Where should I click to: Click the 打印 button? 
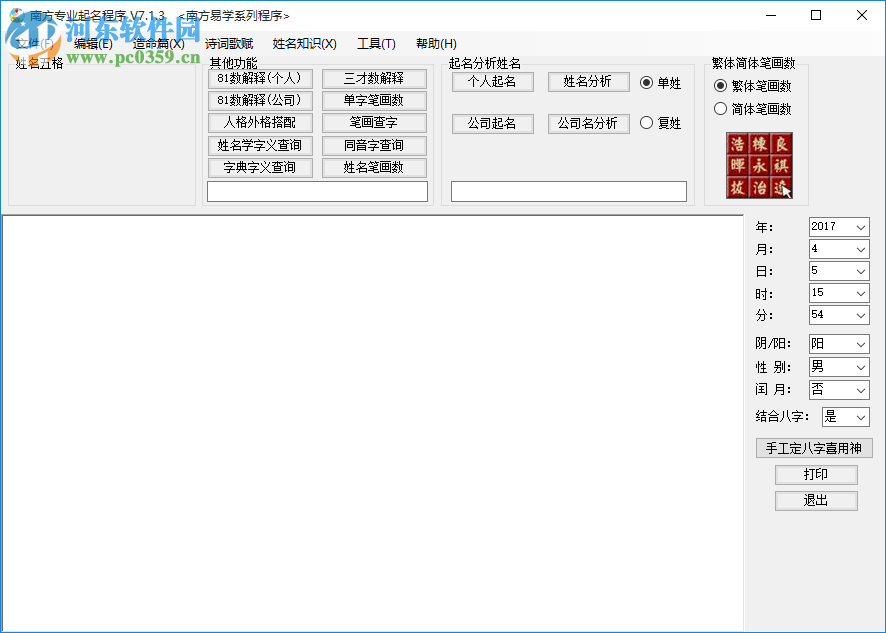(x=816, y=474)
